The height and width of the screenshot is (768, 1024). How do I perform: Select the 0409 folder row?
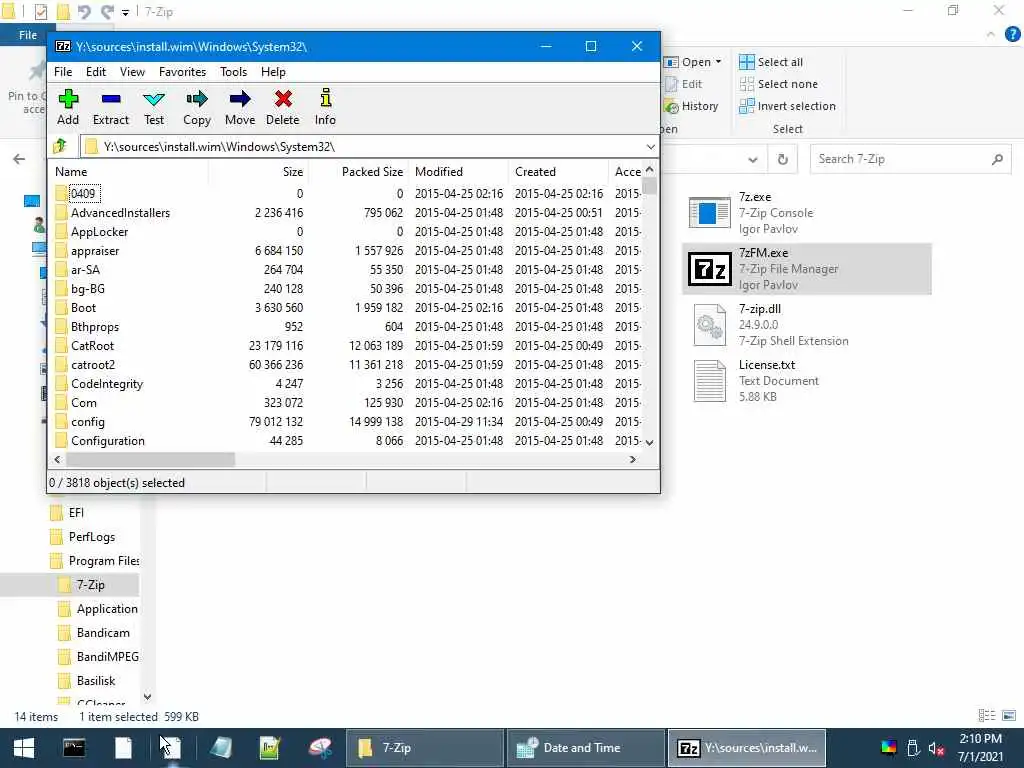346,193
